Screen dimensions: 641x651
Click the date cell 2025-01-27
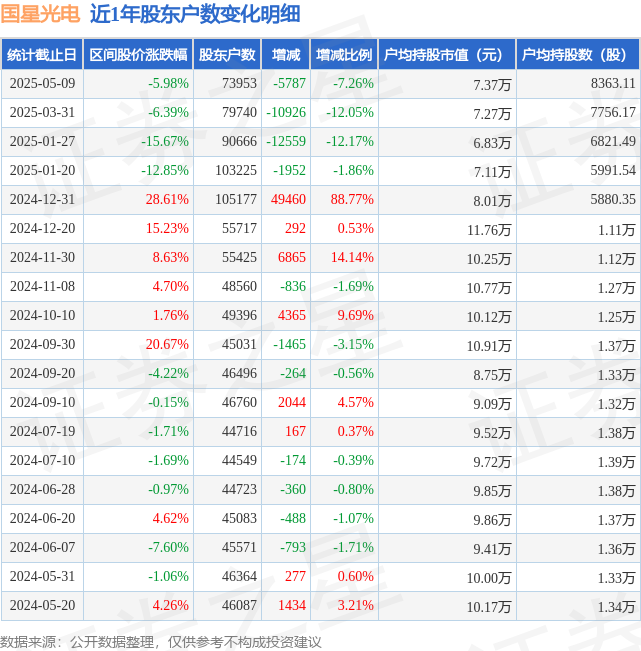[x=42, y=142]
